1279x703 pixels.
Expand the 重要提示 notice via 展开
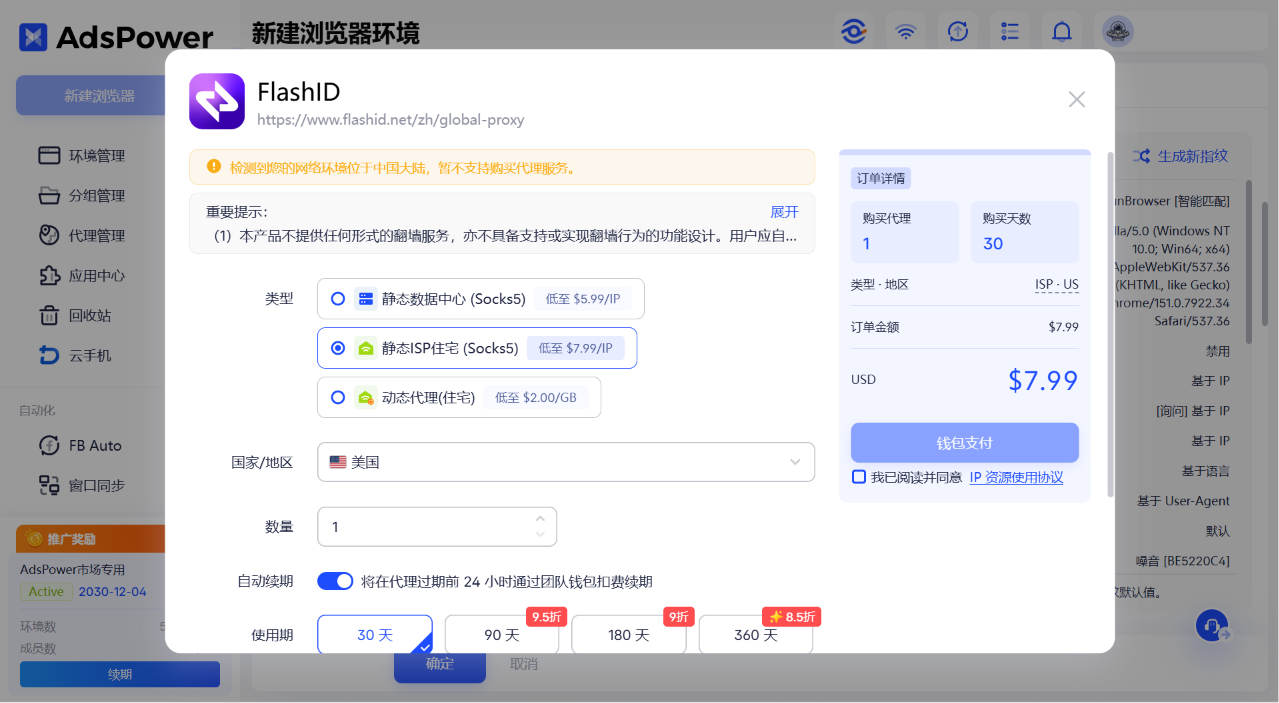click(784, 212)
